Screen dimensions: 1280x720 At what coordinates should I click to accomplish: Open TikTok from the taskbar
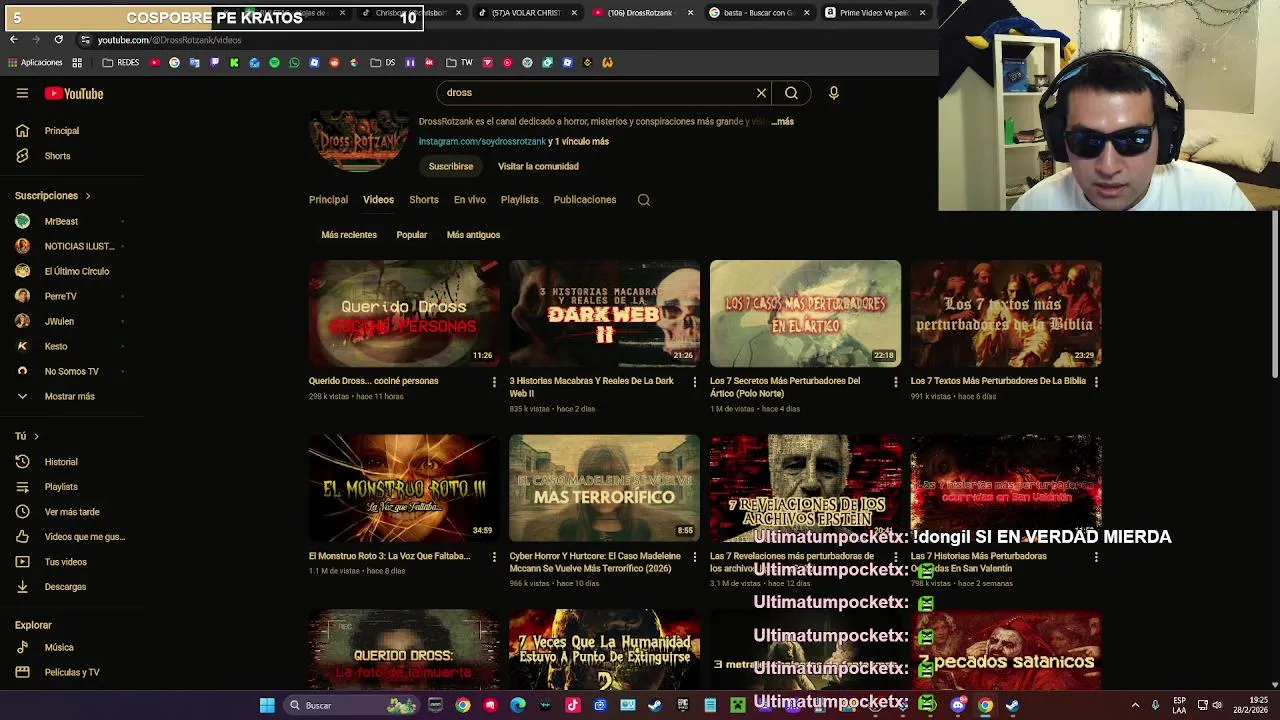pyautogui.click(x=573, y=706)
